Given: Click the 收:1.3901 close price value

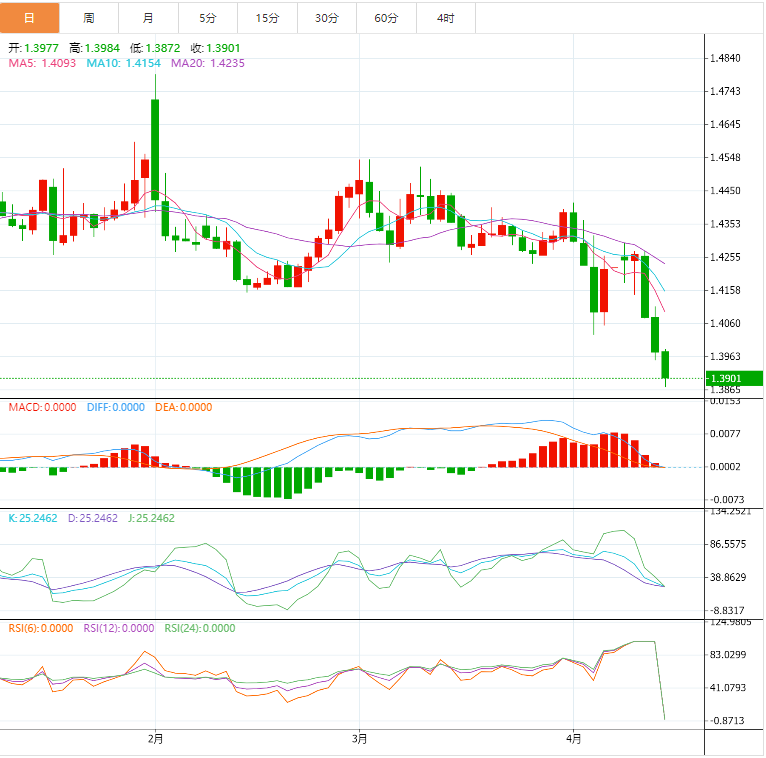Looking at the screenshot, I should 215,48.
